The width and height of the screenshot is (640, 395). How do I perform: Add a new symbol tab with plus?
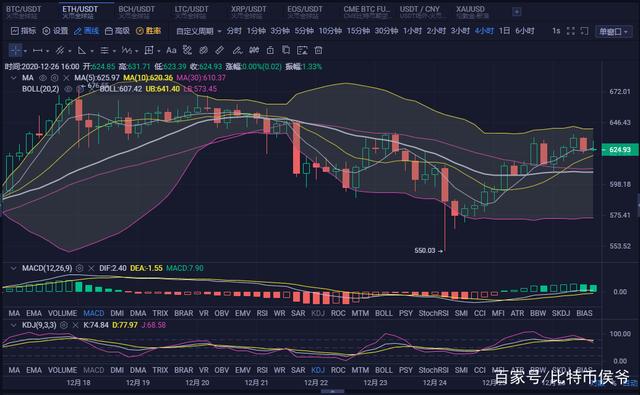click(517, 12)
